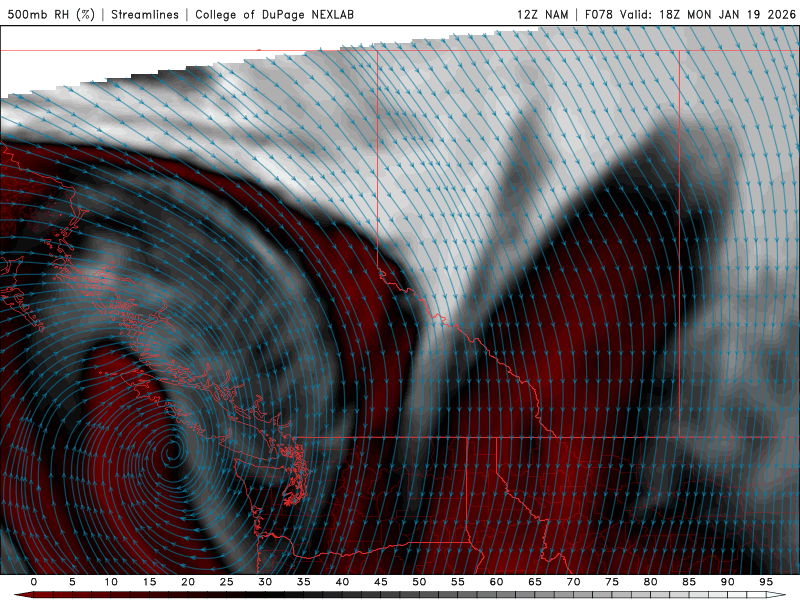800x600 pixels.
Task: Click "College of DuPage NEXLAB" header text
Action: point(274,14)
